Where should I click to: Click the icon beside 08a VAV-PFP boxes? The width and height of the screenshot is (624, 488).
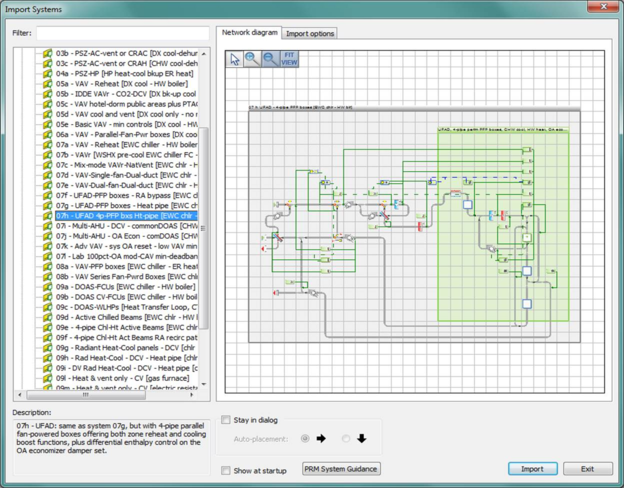(x=47, y=266)
